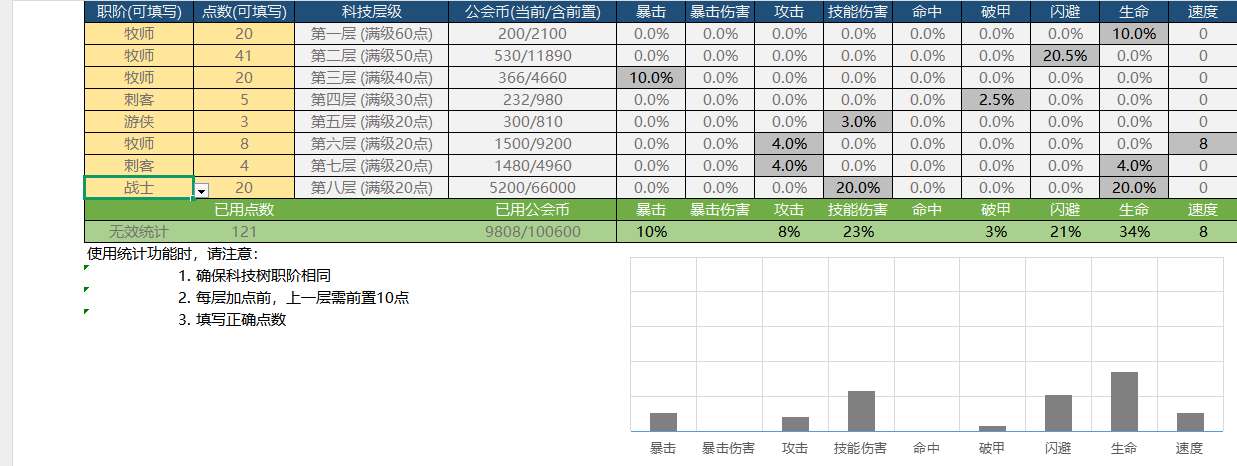Click the 第八层 (满级20点) cell
This screenshot has height=466, width=1237.
[x=371, y=187]
